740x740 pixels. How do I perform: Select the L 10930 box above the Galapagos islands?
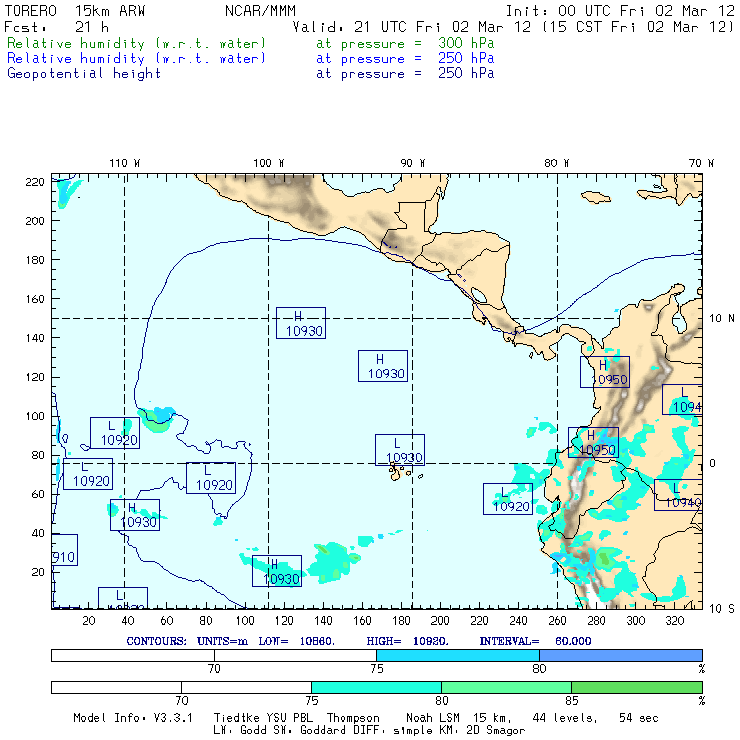(400, 450)
